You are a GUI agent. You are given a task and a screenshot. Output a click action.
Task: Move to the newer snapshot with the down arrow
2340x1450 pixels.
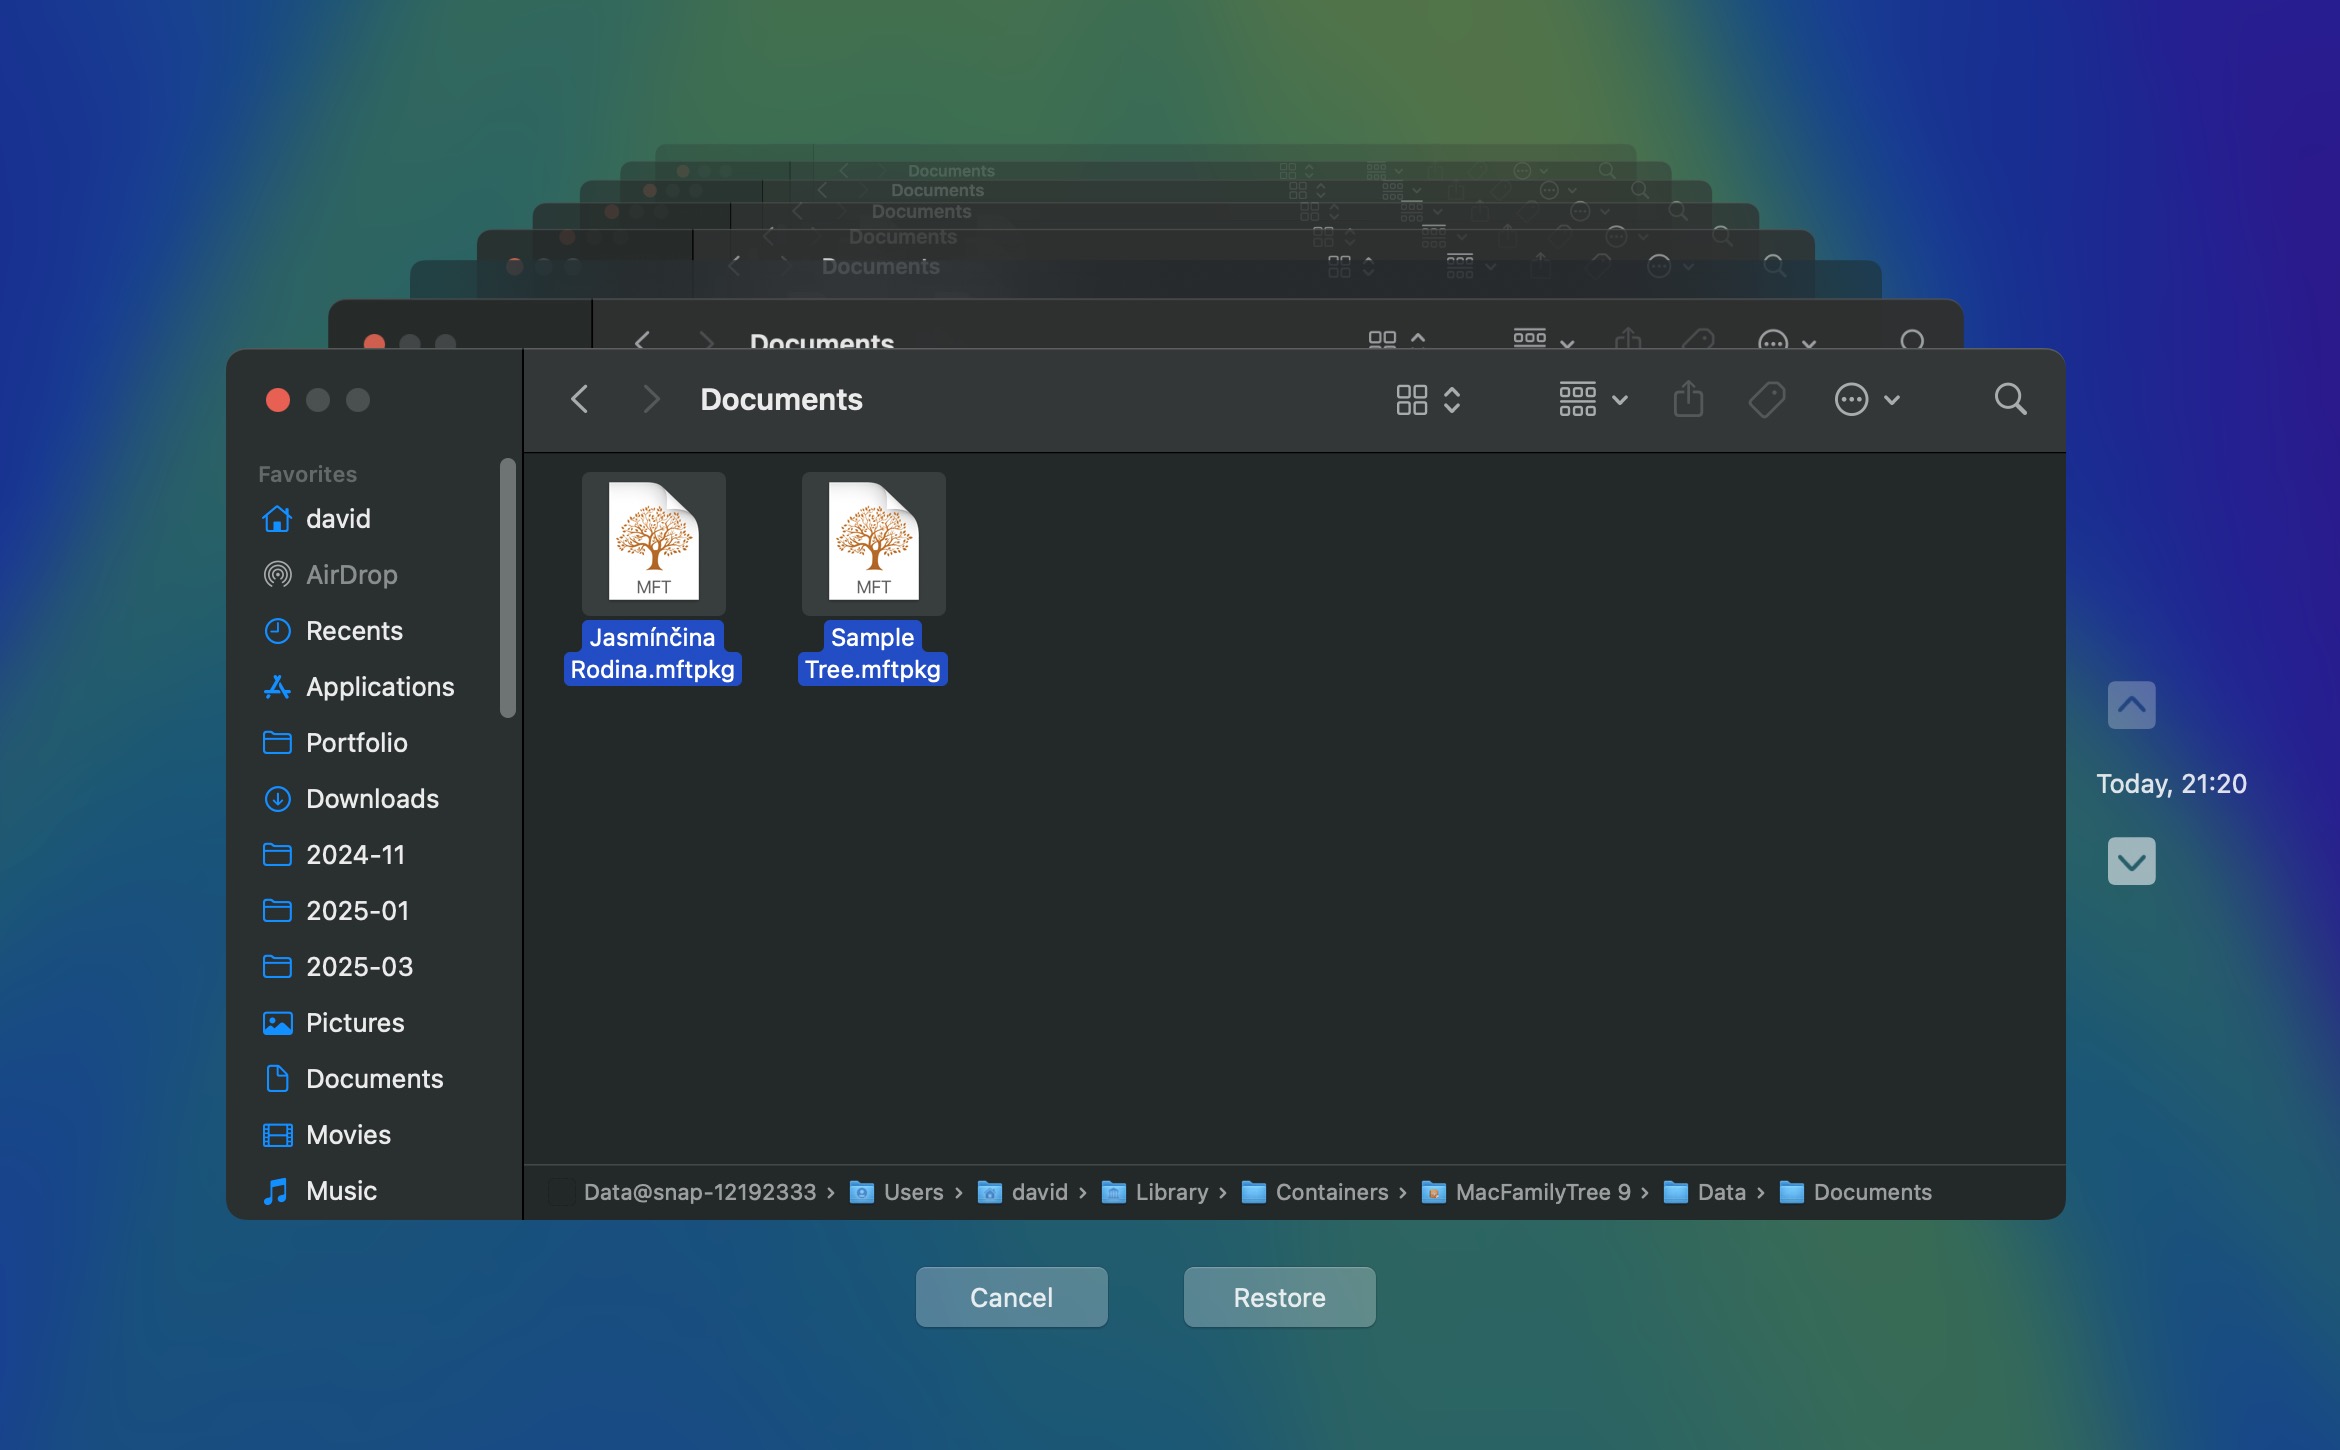(x=2131, y=861)
